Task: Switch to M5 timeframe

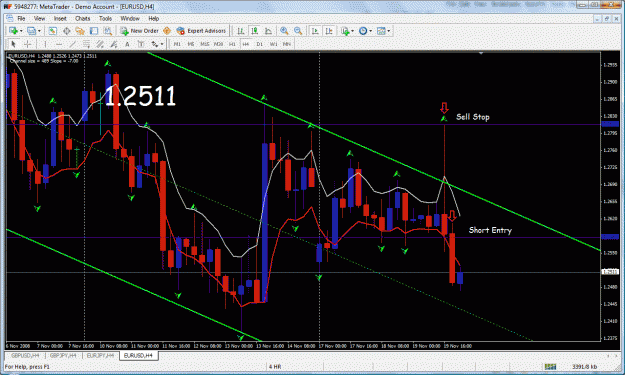Action: (x=191, y=44)
